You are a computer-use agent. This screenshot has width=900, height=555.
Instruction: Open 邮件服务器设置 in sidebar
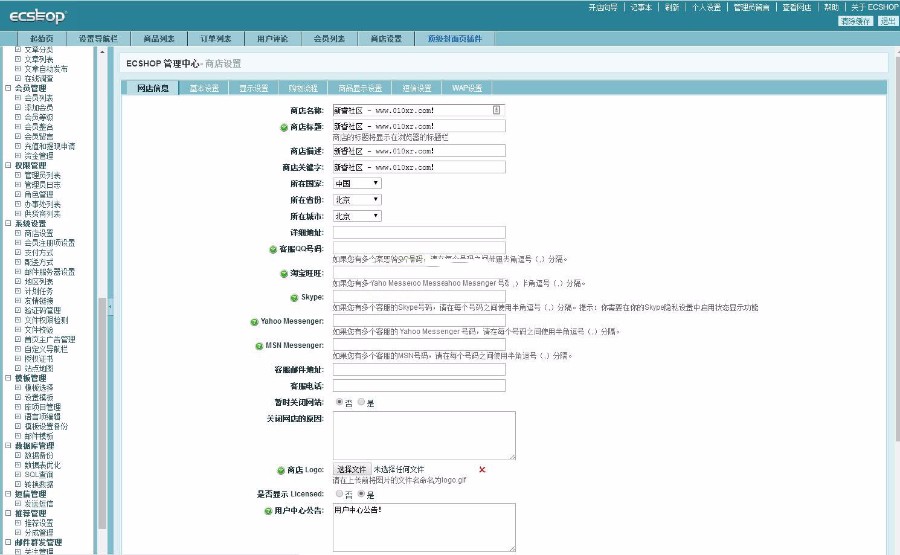coord(49,272)
